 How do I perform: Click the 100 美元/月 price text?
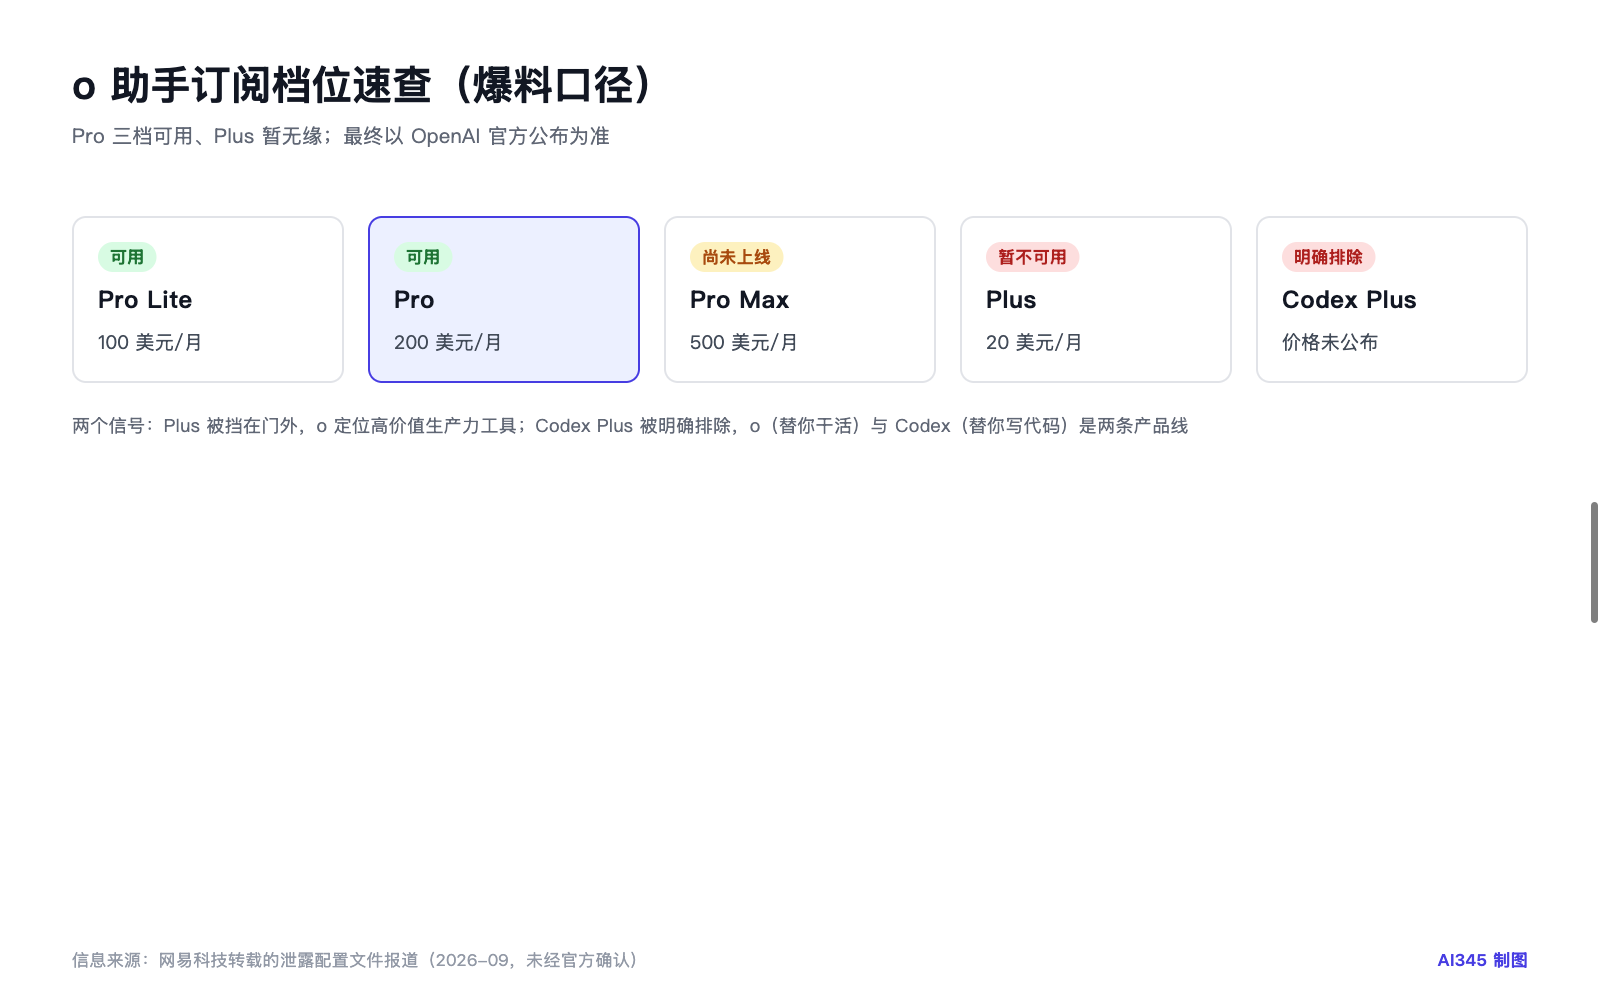click(150, 342)
